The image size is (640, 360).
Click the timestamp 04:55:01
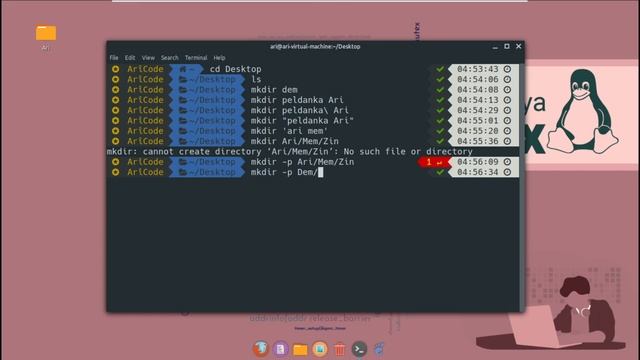click(x=478, y=120)
